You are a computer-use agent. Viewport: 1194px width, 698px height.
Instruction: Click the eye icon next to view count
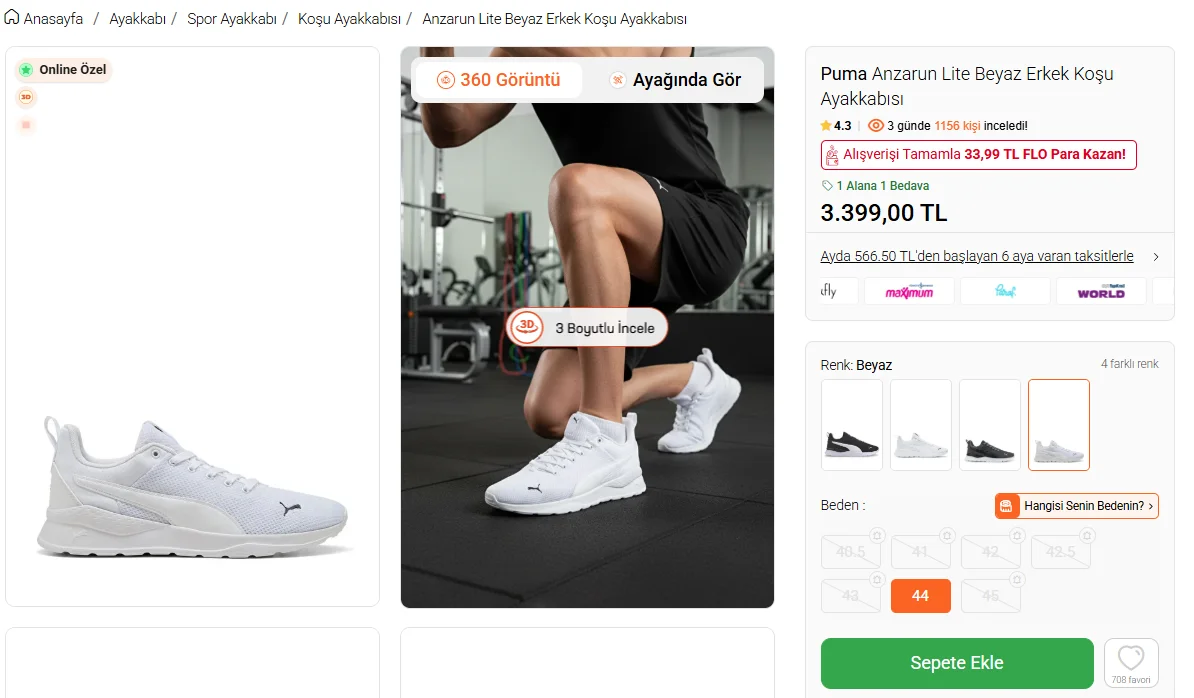coord(876,126)
